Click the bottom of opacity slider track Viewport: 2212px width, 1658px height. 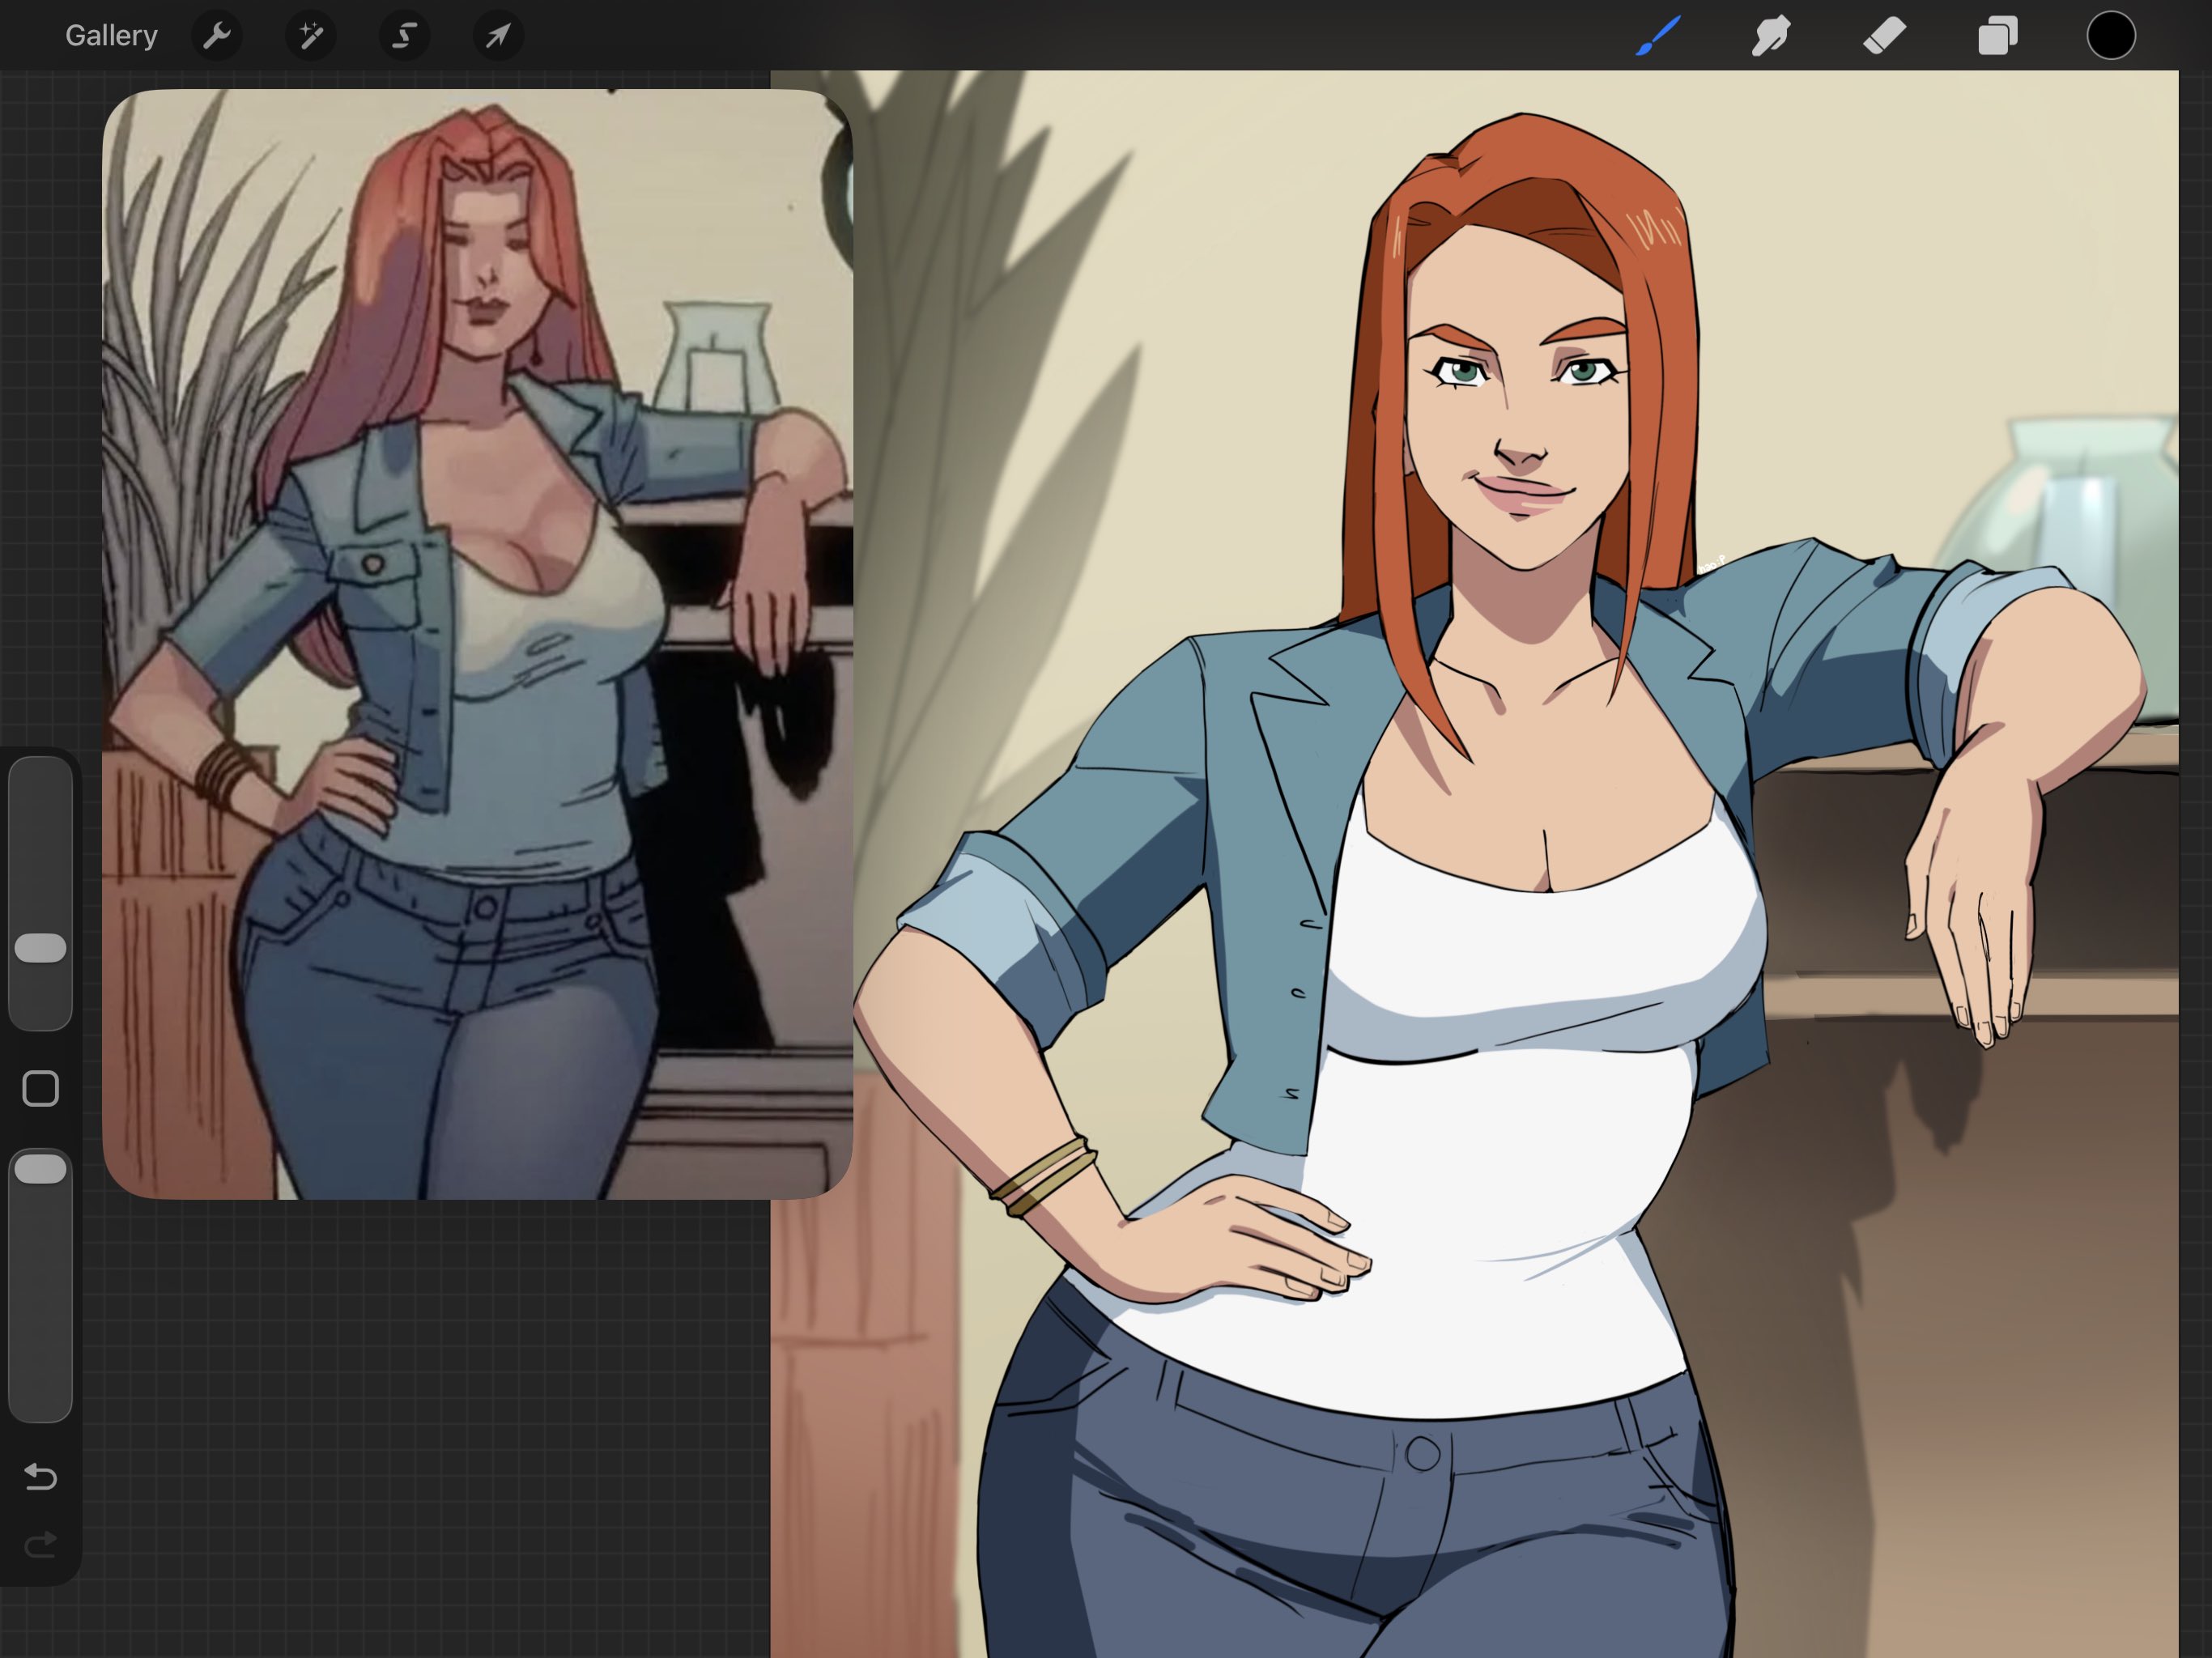coord(40,1395)
